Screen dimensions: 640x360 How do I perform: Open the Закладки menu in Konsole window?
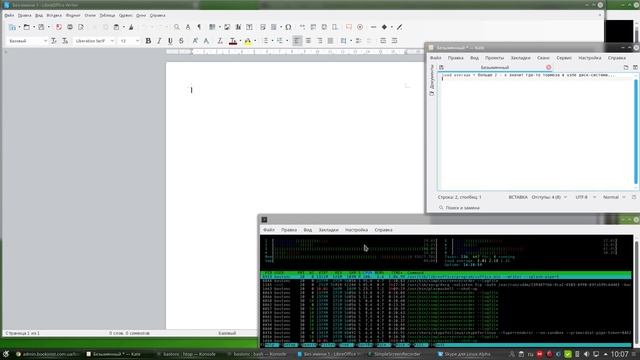pyautogui.click(x=329, y=230)
